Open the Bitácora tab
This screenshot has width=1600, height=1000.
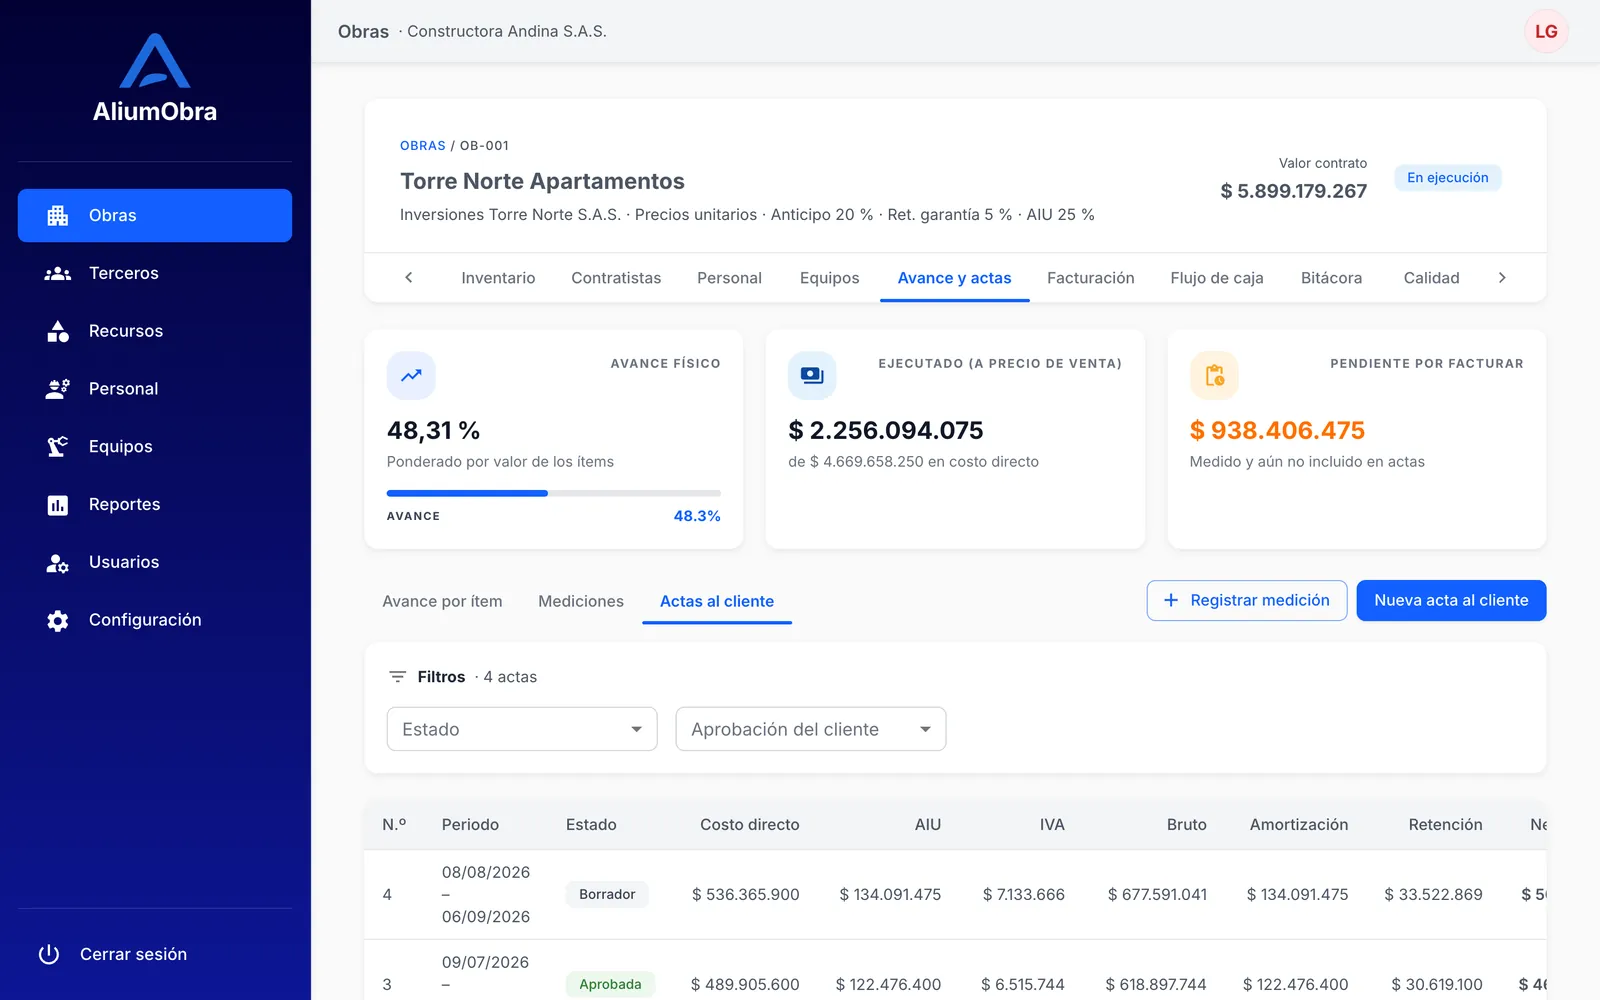click(x=1331, y=278)
